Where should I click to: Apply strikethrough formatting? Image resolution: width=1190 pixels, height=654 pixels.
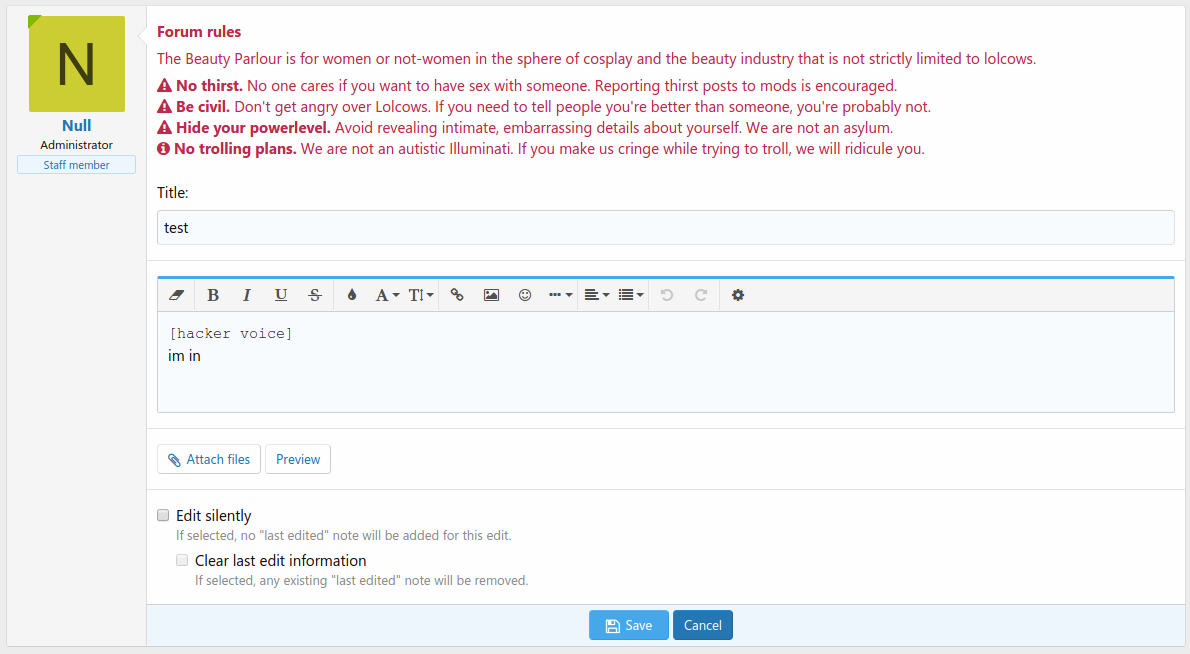coord(315,295)
